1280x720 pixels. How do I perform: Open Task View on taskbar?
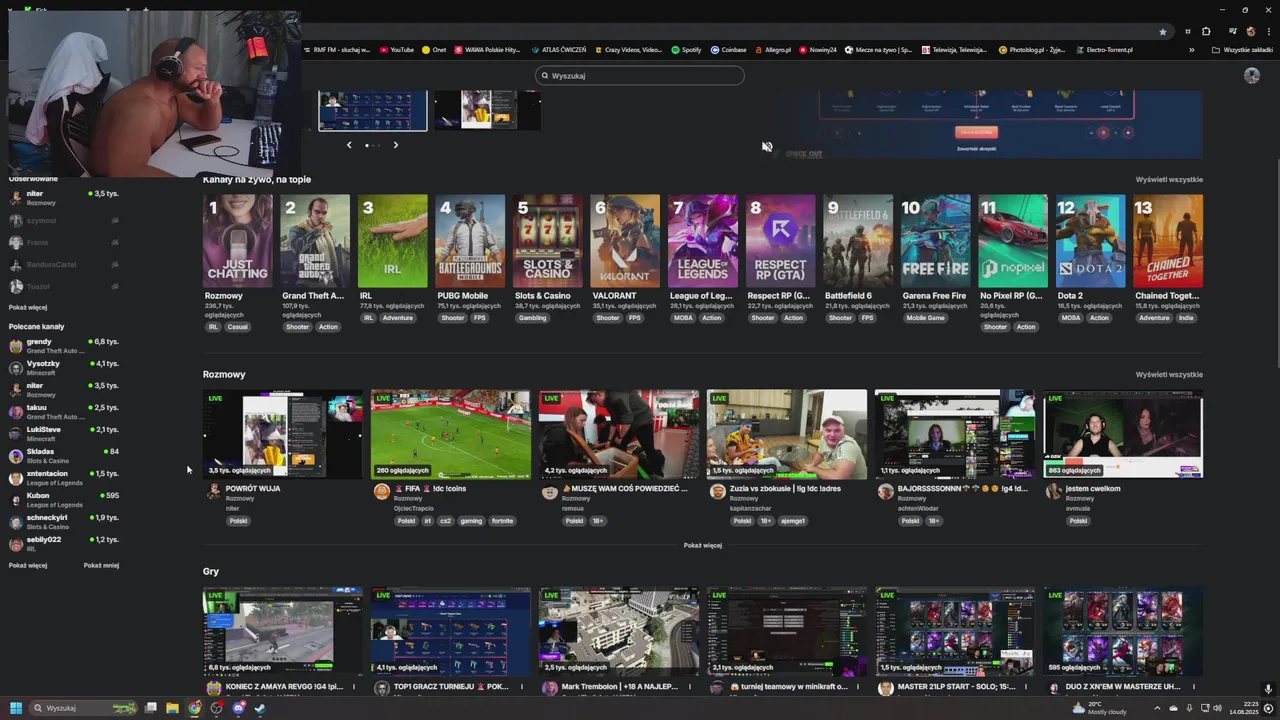(x=151, y=708)
